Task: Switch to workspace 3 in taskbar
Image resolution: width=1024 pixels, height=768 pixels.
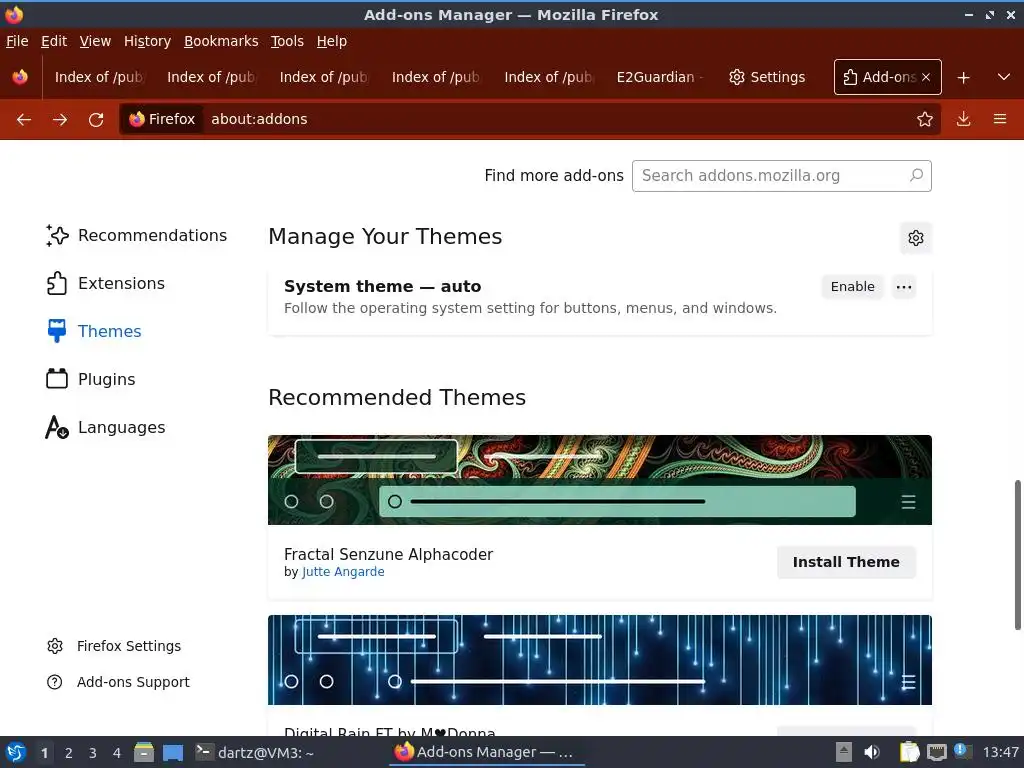Action: tap(93, 753)
